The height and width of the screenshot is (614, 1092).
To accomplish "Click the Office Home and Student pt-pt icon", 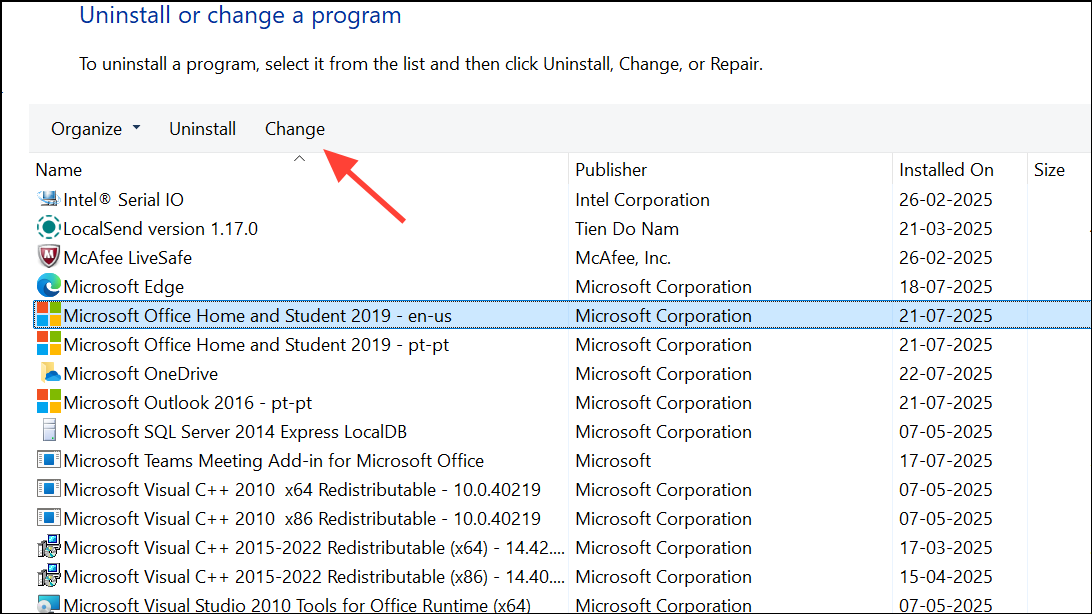I will (x=48, y=344).
